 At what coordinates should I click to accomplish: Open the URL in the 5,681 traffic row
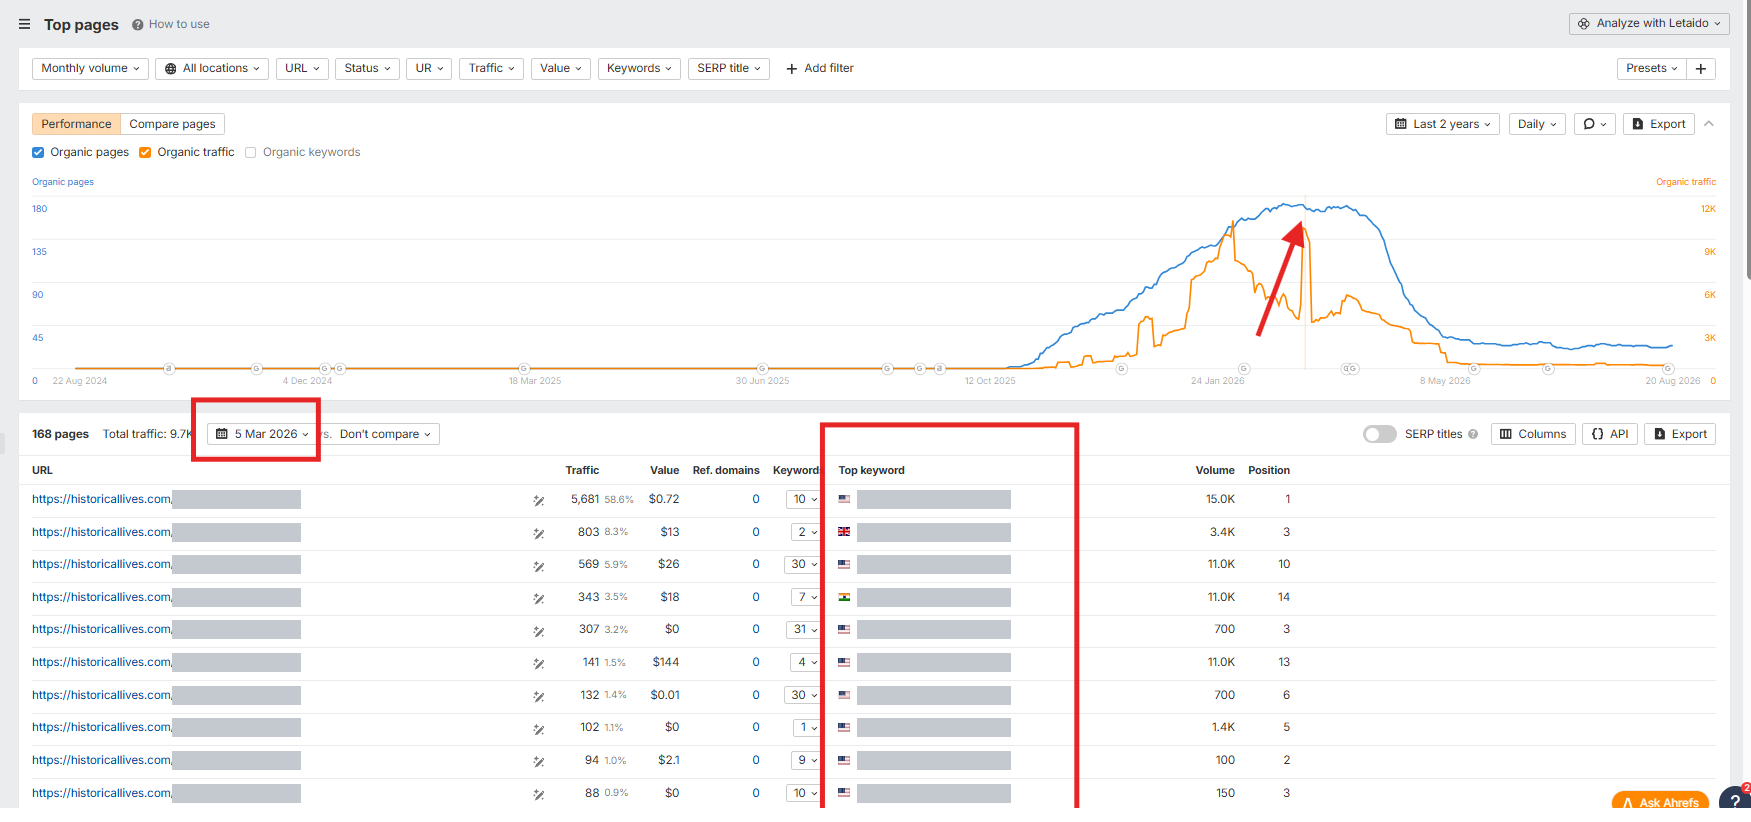pyautogui.click(x=166, y=499)
